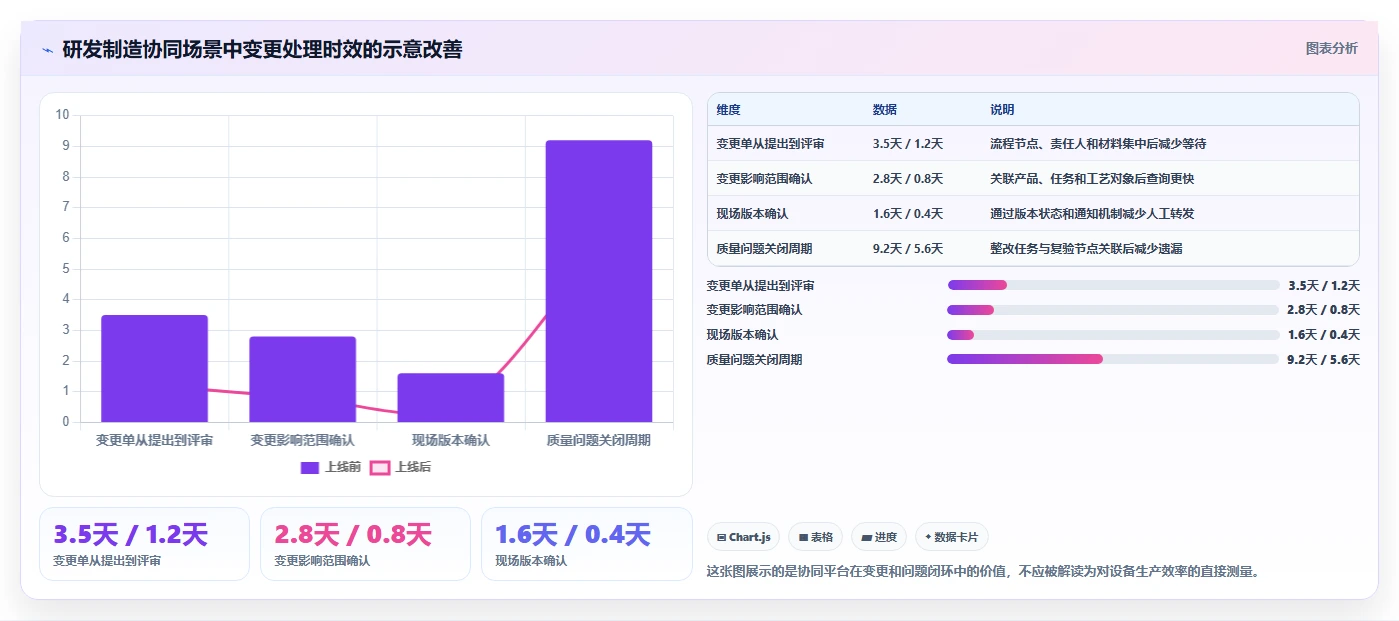Click table cell 质量问题关闭周期
The width and height of the screenshot is (1399, 621).
pos(764,249)
